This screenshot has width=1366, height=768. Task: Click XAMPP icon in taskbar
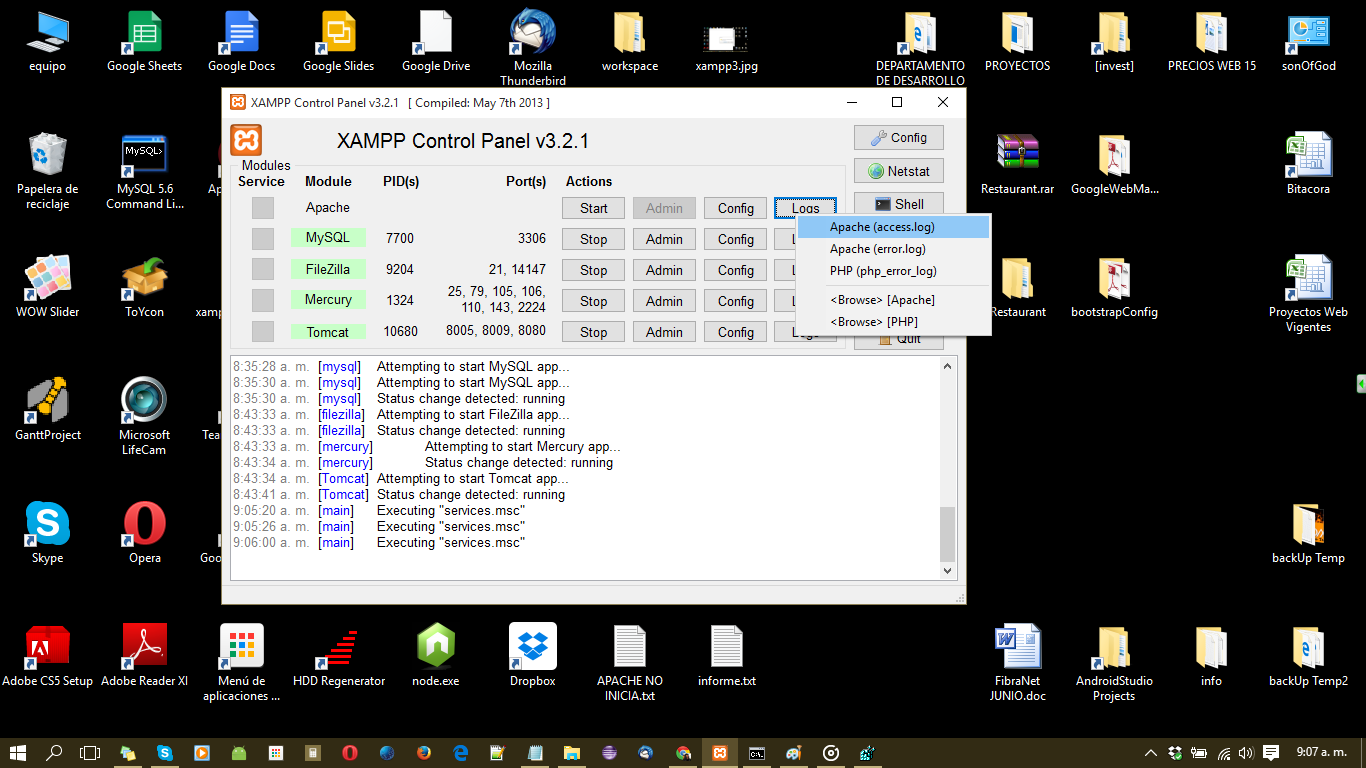tap(719, 753)
